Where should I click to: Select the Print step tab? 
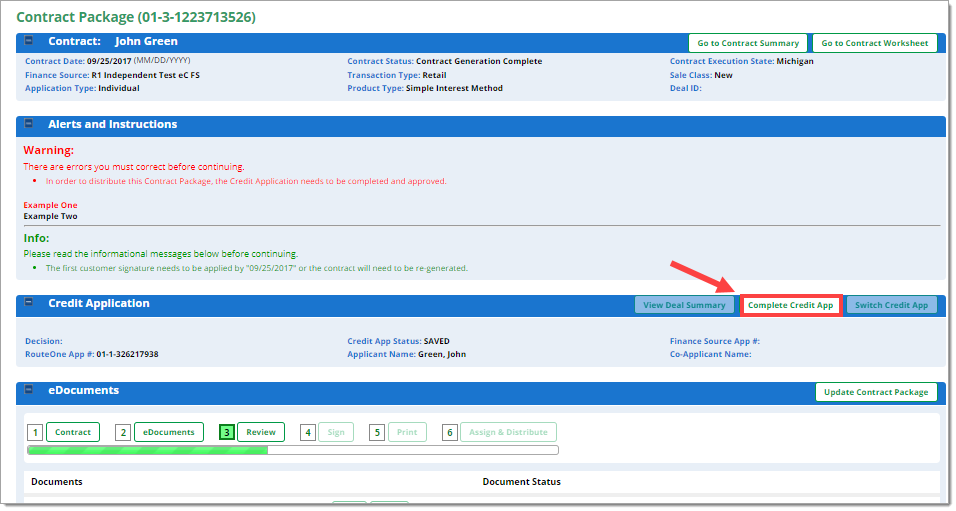click(407, 432)
